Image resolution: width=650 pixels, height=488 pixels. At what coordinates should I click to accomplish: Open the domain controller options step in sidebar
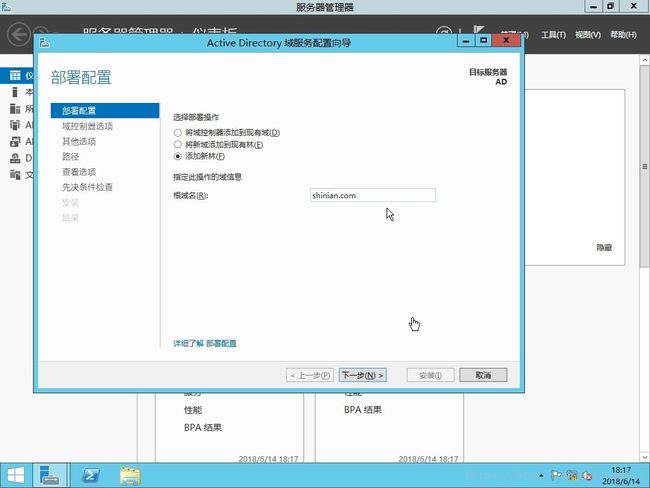[x=87, y=126]
